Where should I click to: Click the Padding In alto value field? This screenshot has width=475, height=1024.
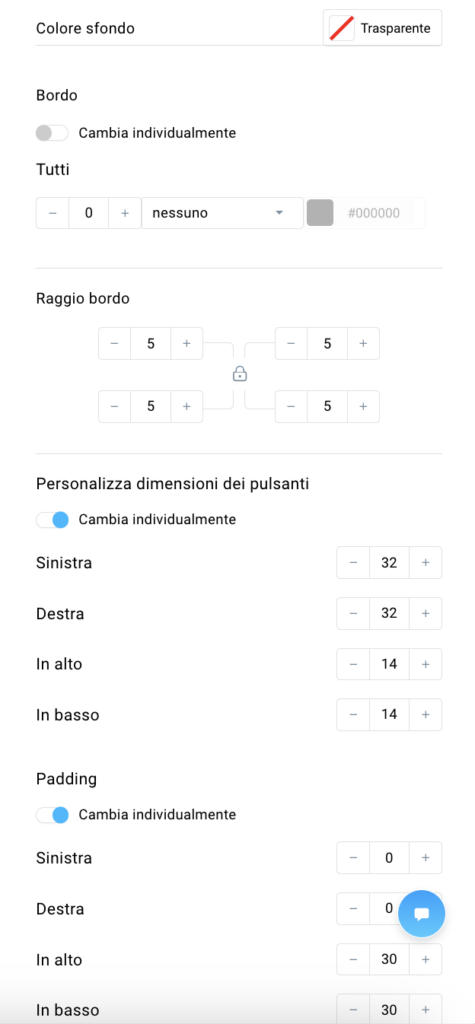pyautogui.click(x=389, y=959)
